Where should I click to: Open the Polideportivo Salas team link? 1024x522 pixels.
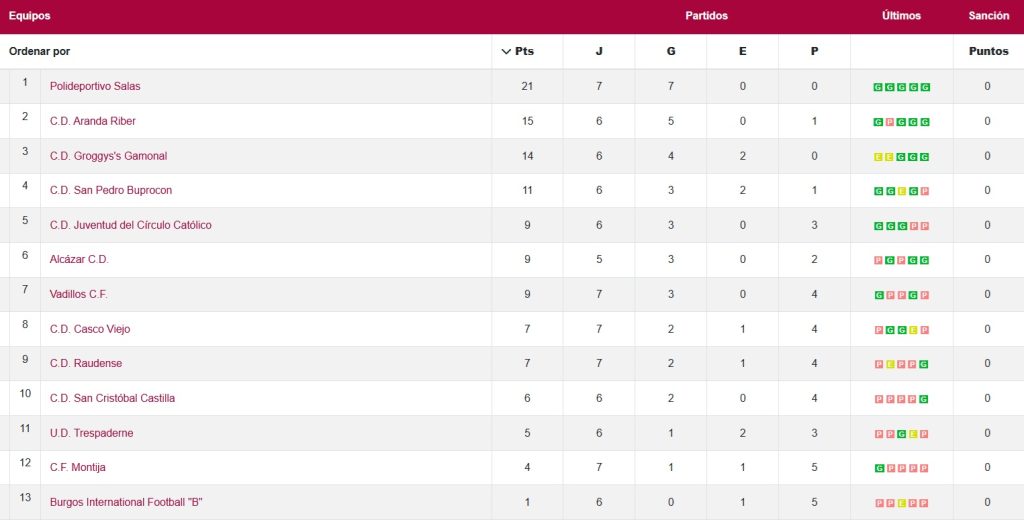point(95,86)
